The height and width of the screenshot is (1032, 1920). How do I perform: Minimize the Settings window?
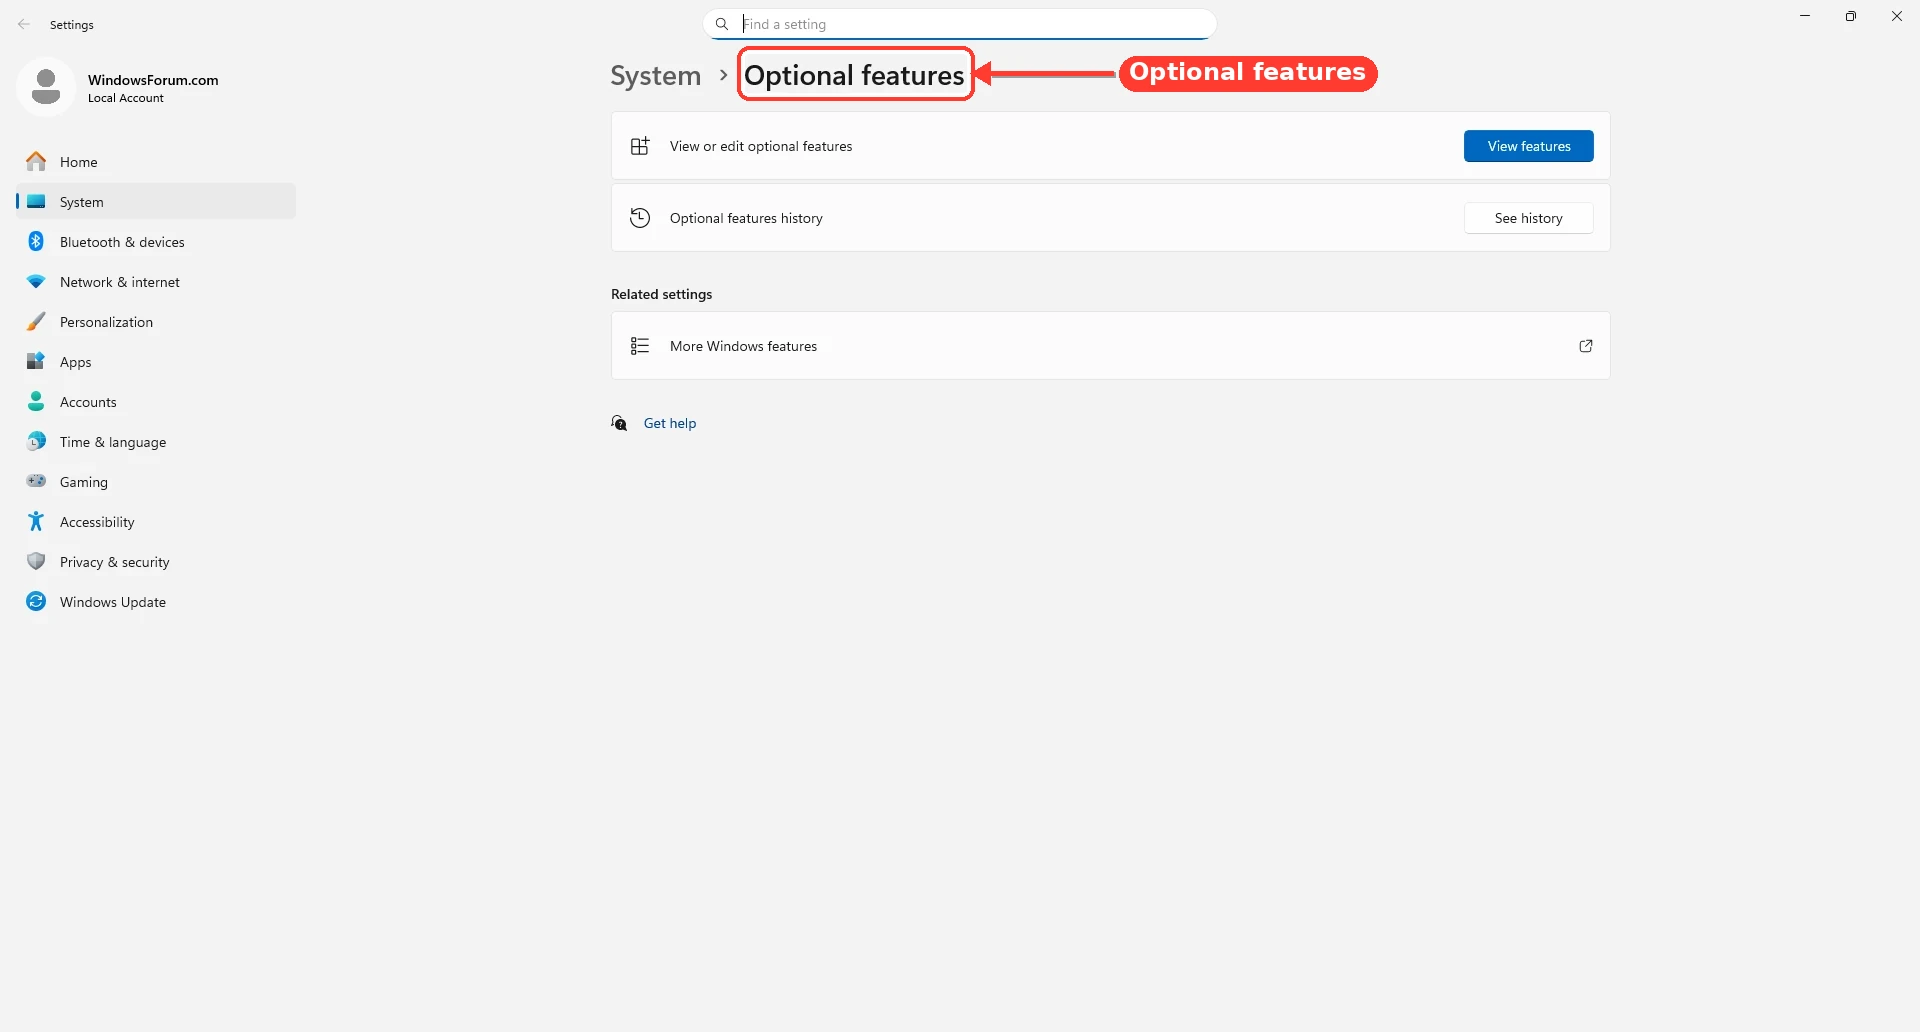[x=1805, y=16]
